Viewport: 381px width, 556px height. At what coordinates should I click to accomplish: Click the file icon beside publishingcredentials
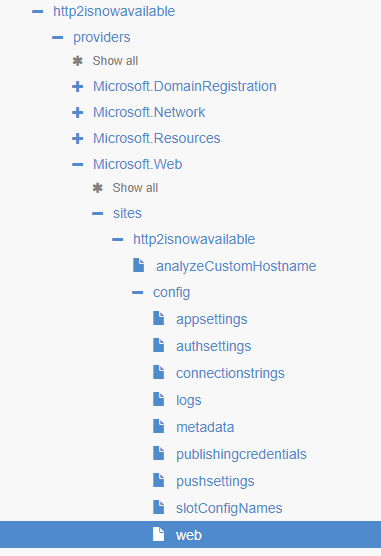coord(158,453)
